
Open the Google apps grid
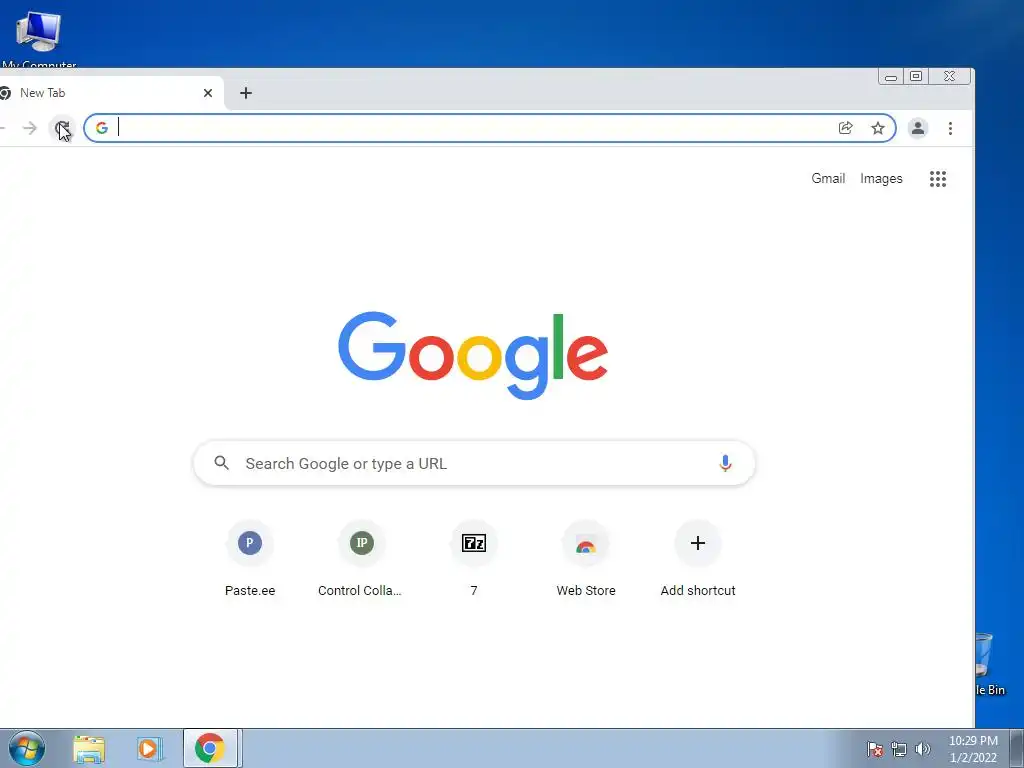point(938,179)
